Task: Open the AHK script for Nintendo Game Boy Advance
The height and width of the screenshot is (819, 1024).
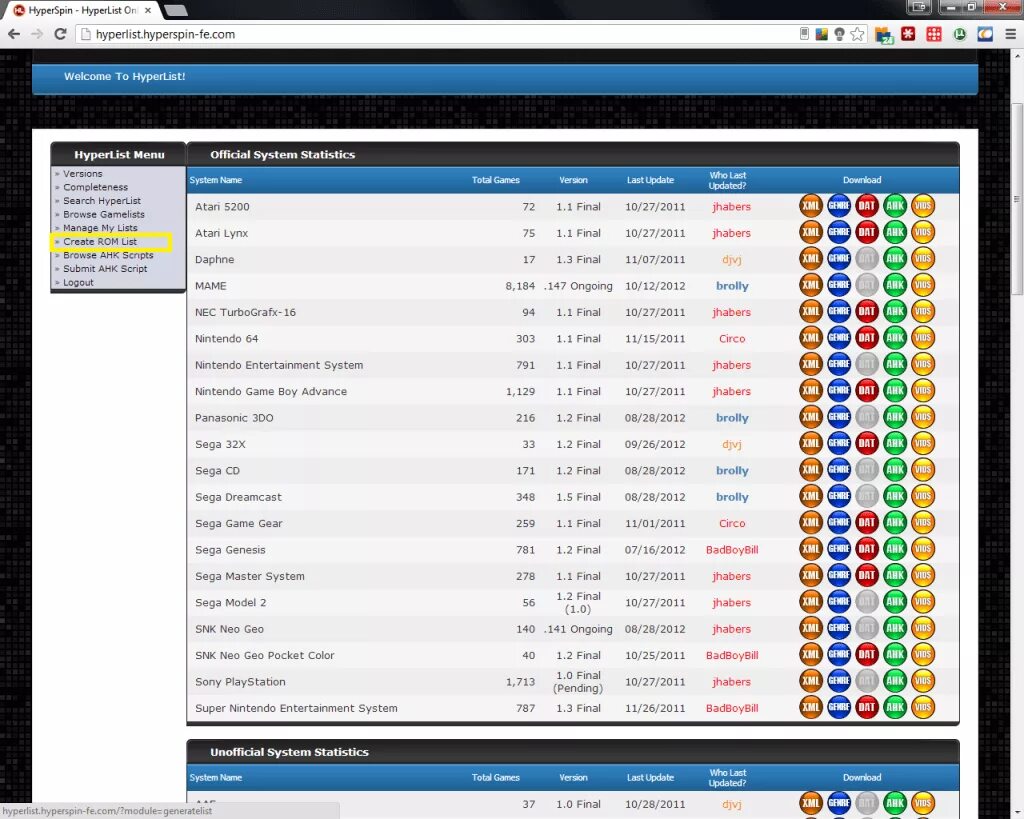Action: pos(895,391)
